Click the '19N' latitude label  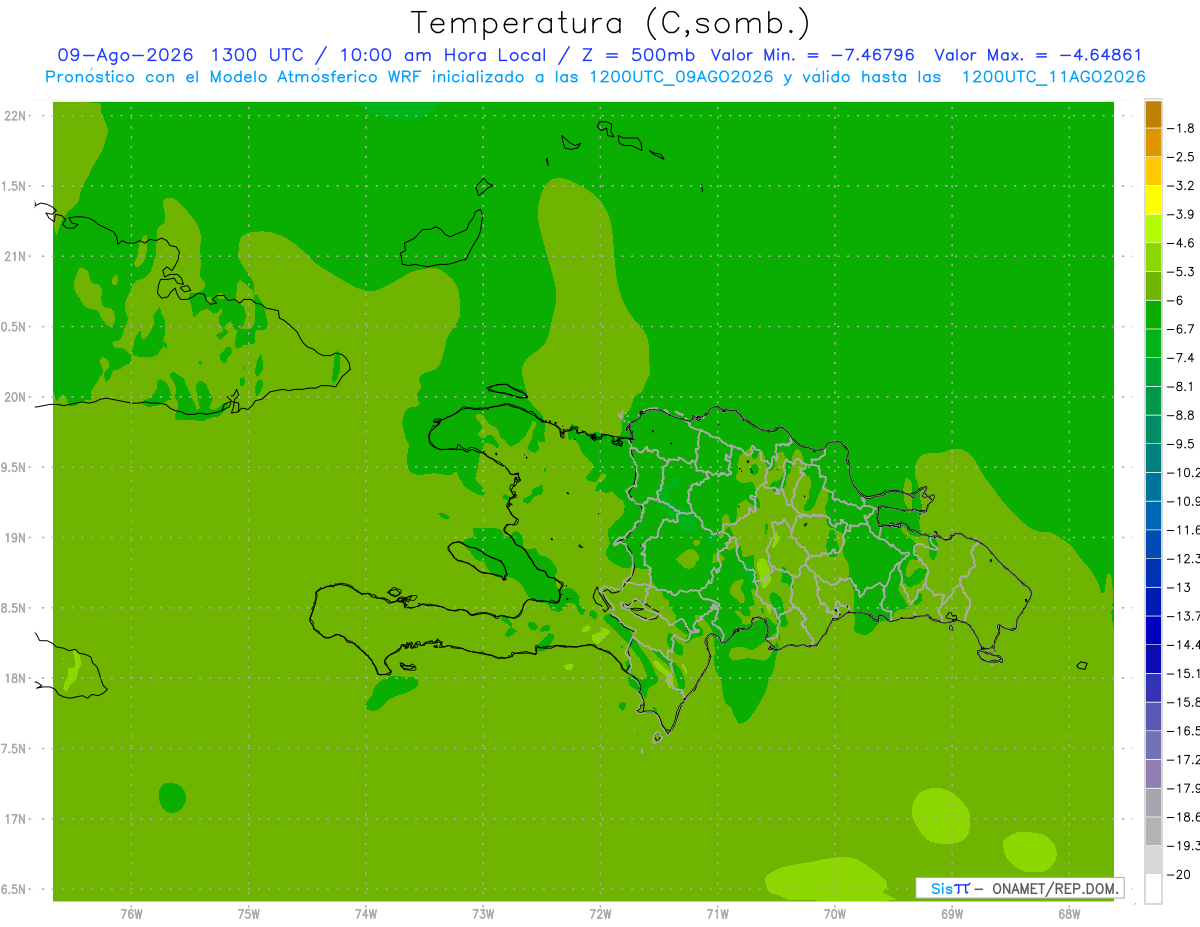(15, 537)
